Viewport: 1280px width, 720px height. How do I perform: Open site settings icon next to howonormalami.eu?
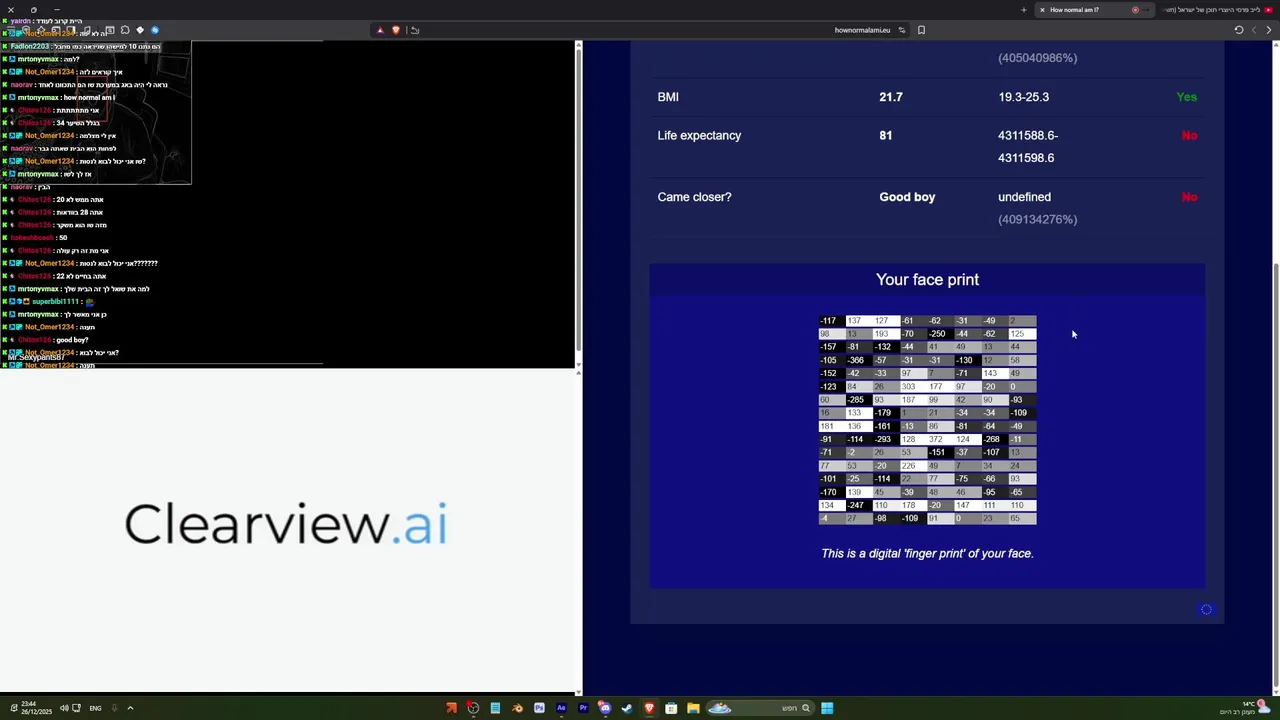pos(901,30)
